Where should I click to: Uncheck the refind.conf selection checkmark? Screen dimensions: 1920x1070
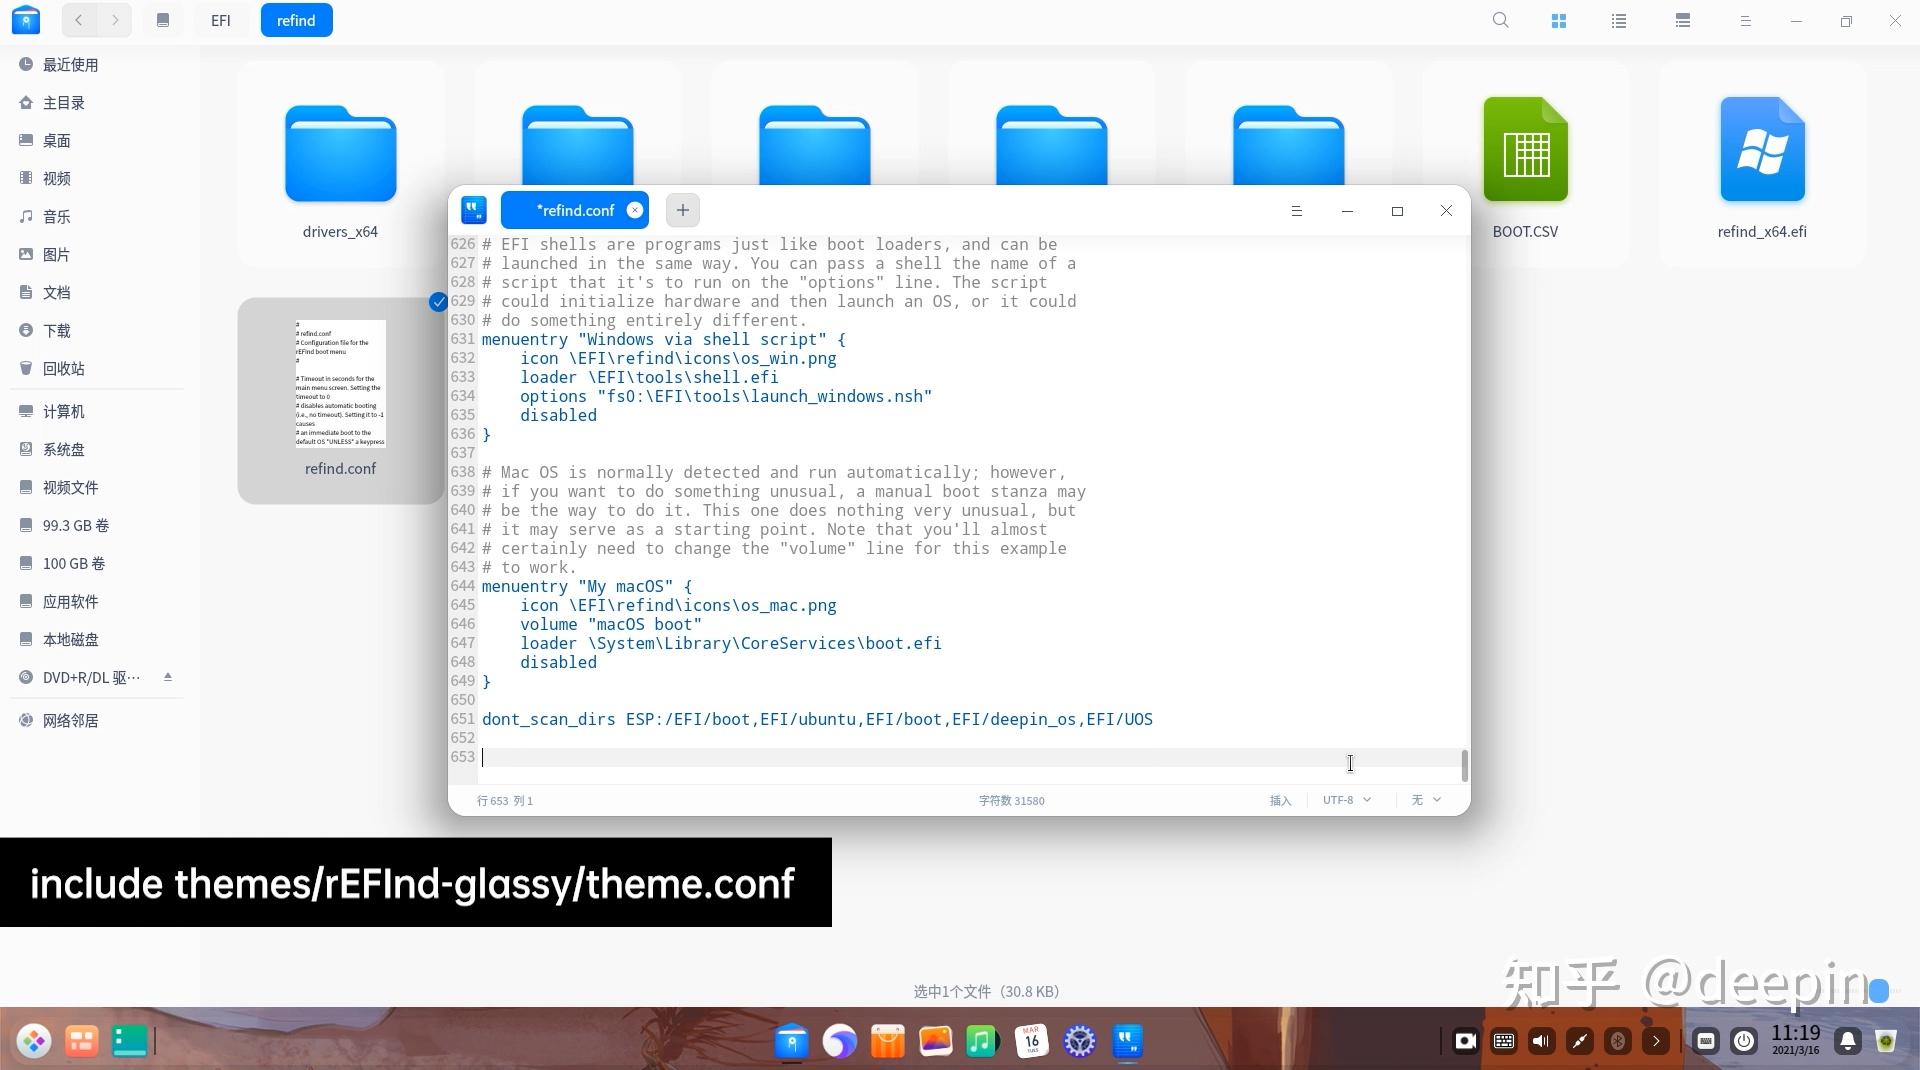coord(437,302)
